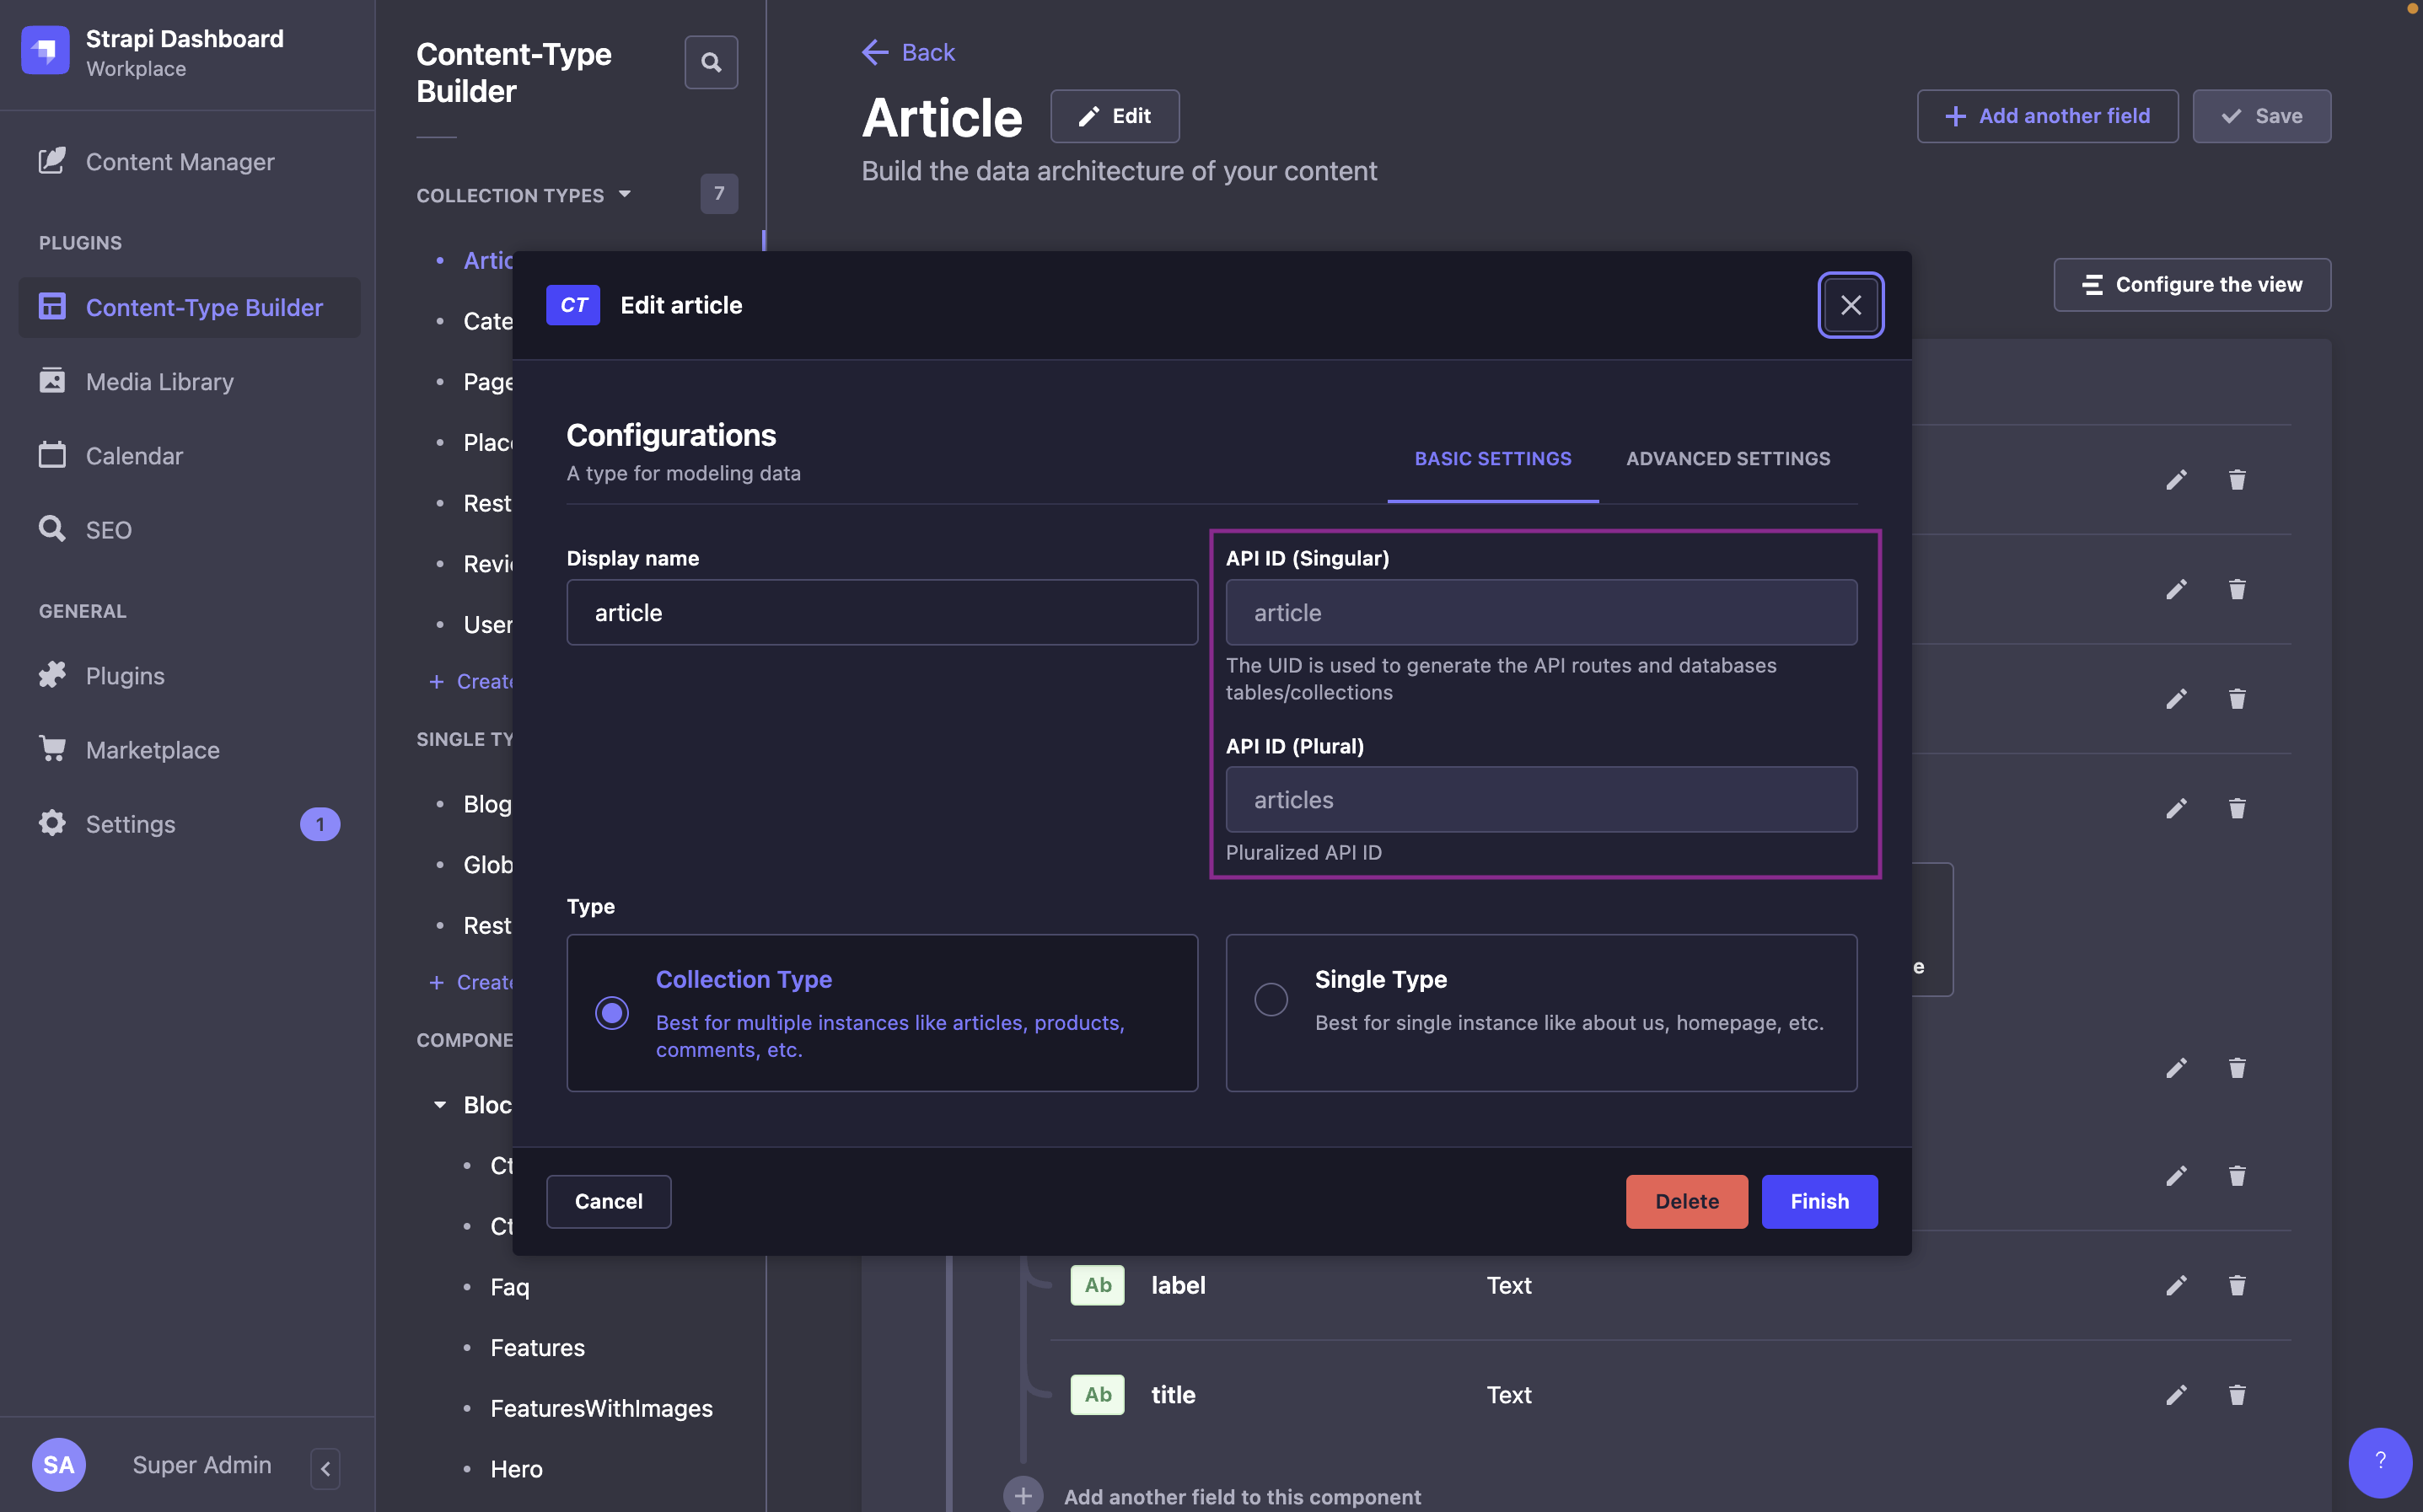Collapse the Bloc component tree item
This screenshot has width=2423, height=1512.
coord(441,1104)
